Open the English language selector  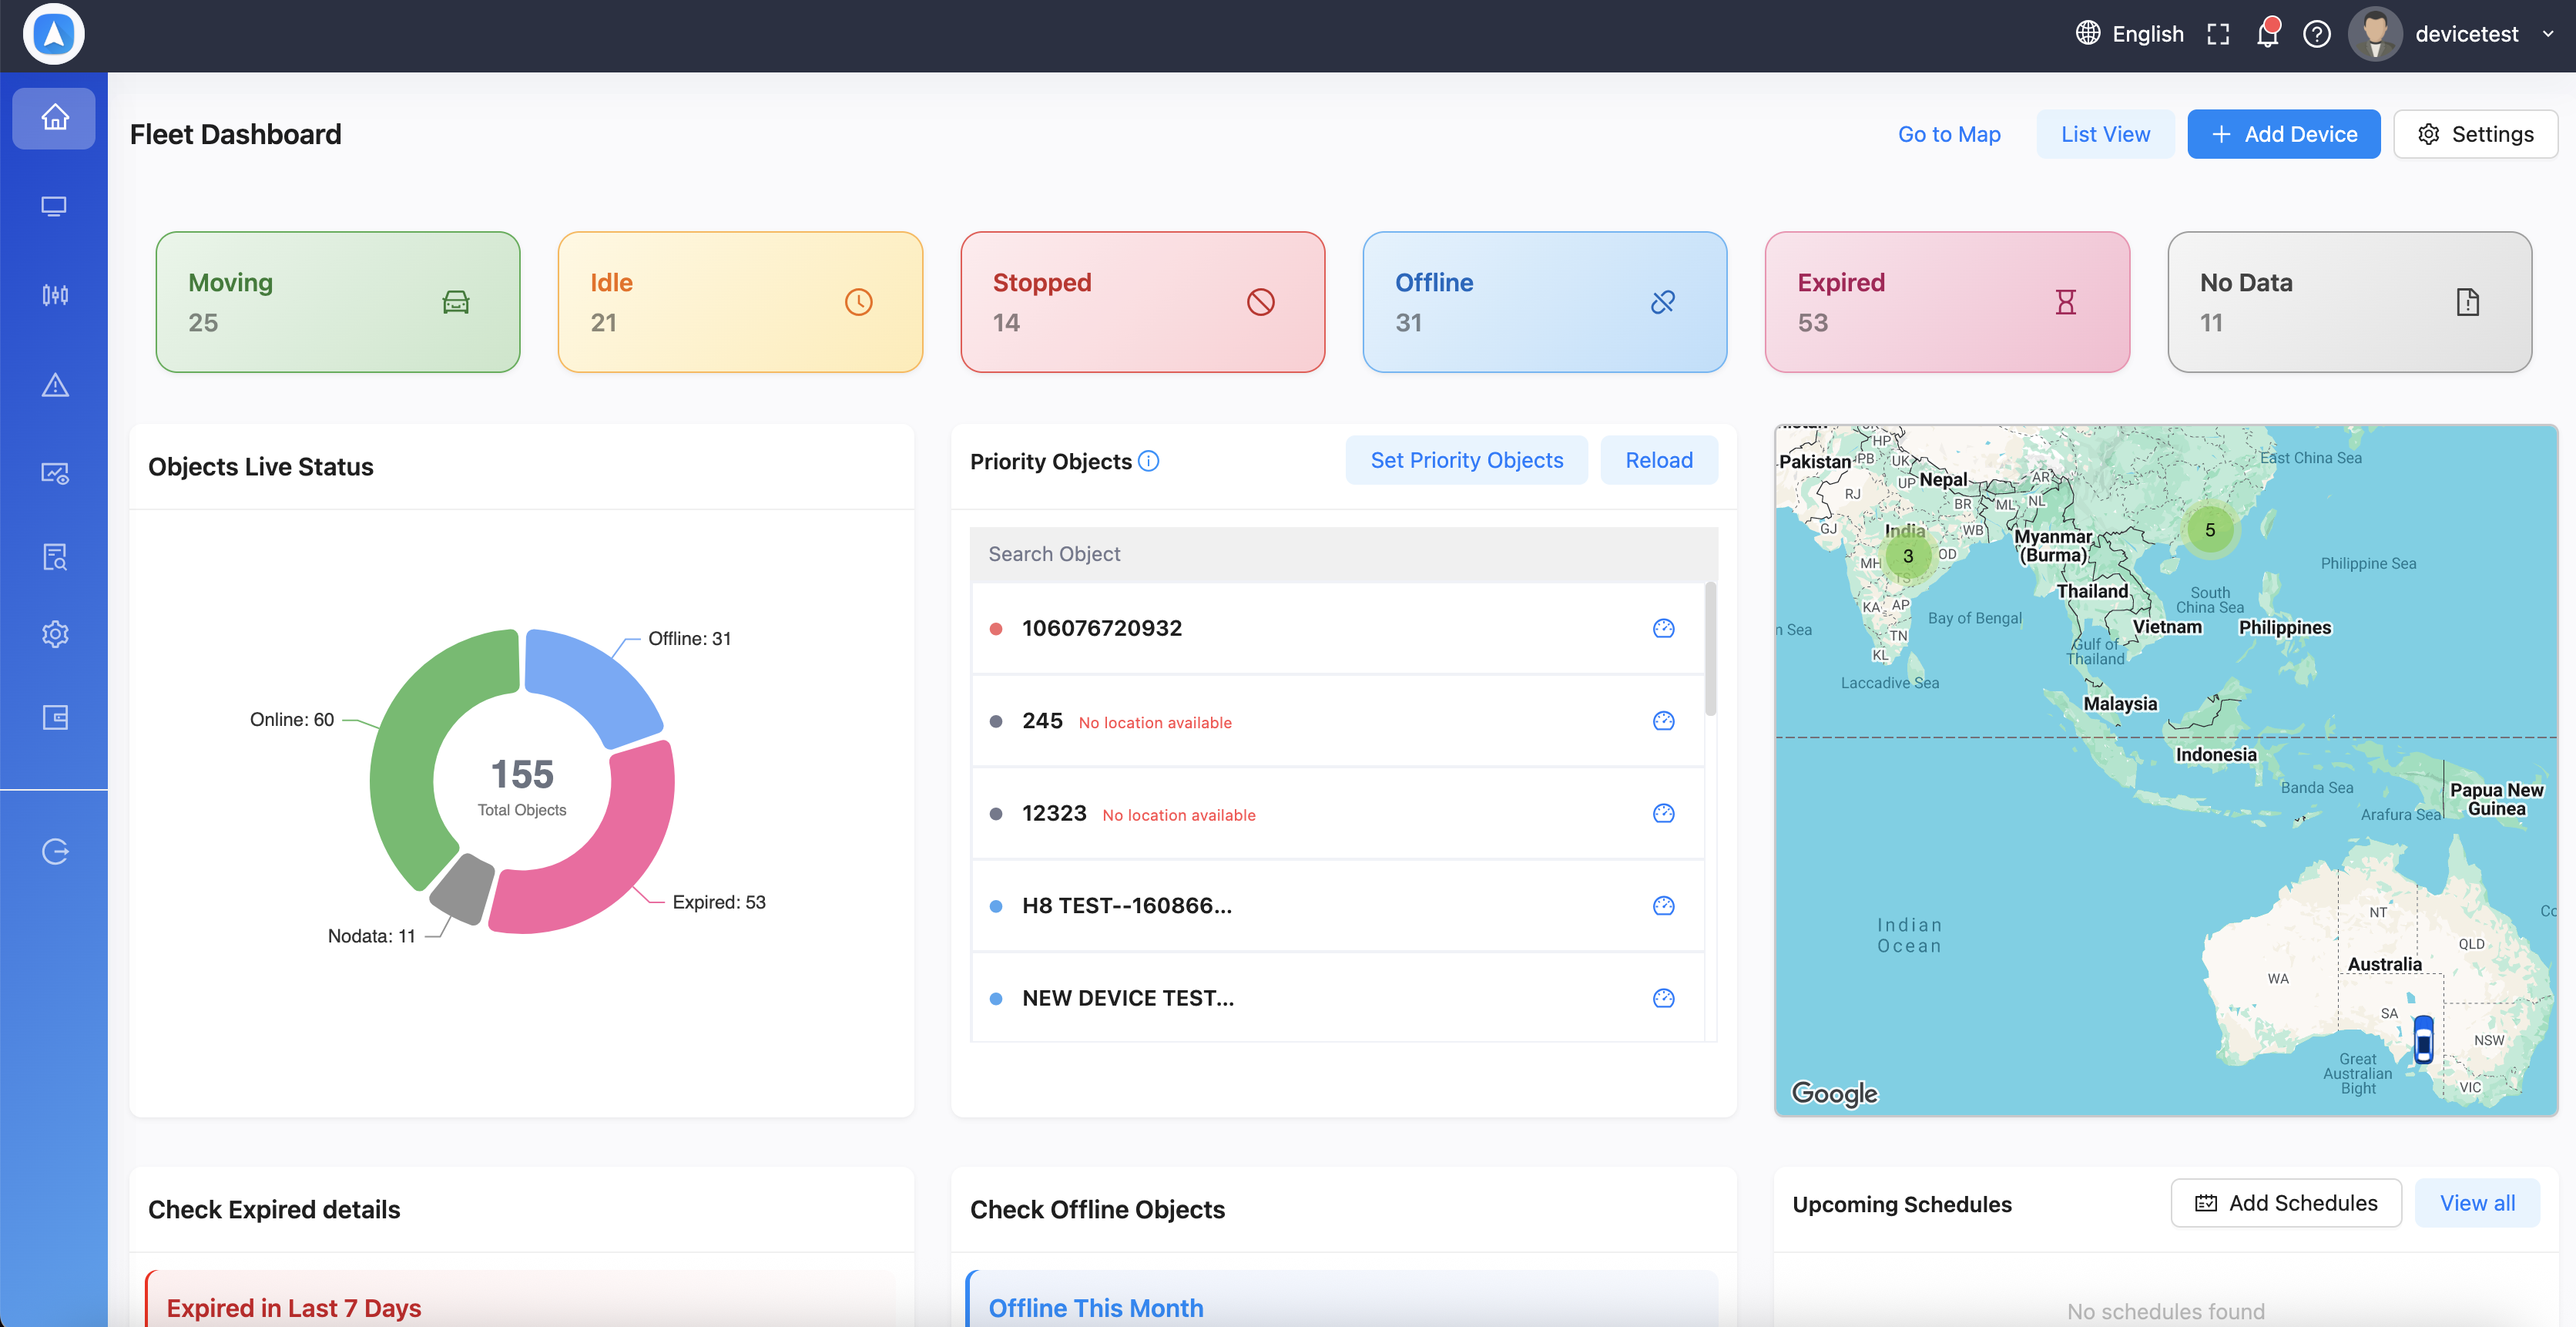click(2129, 34)
